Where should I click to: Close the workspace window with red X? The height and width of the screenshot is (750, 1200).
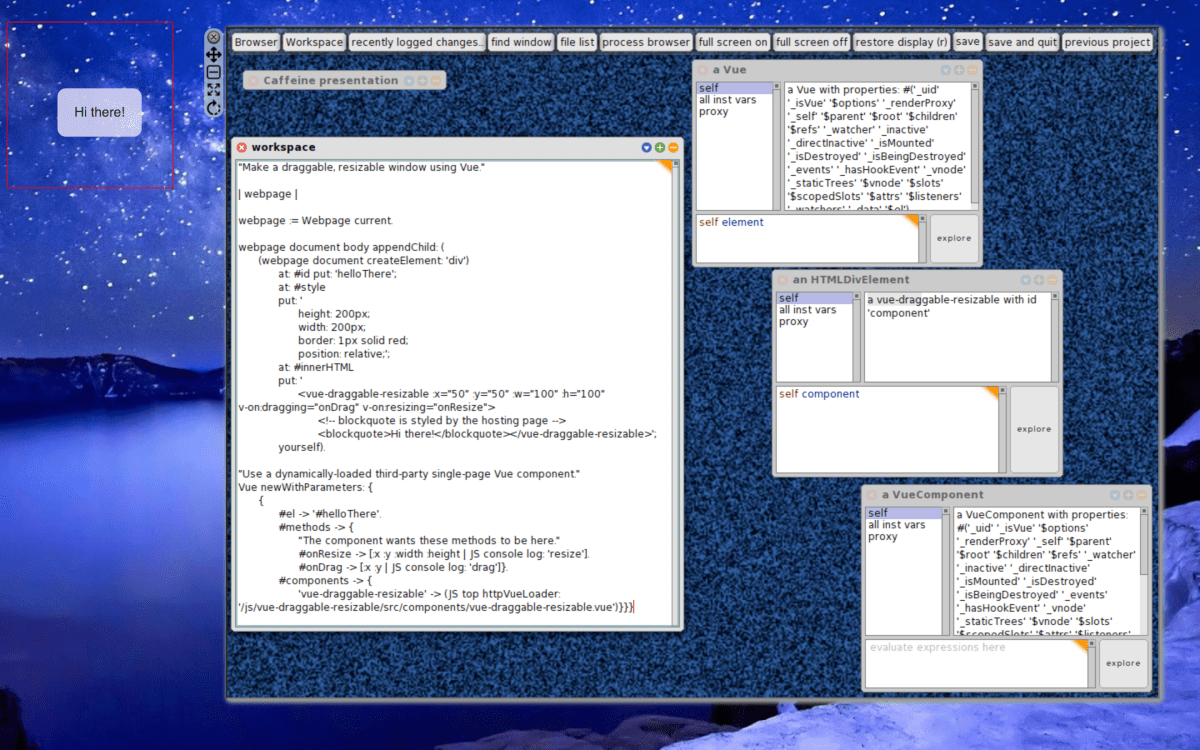pyautogui.click(x=242, y=147)
